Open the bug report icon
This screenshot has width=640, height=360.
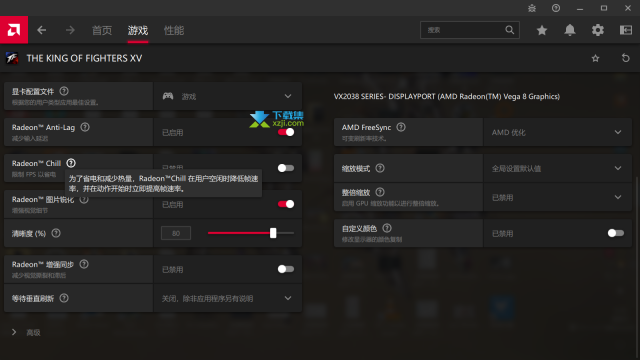tap(532, 8)
